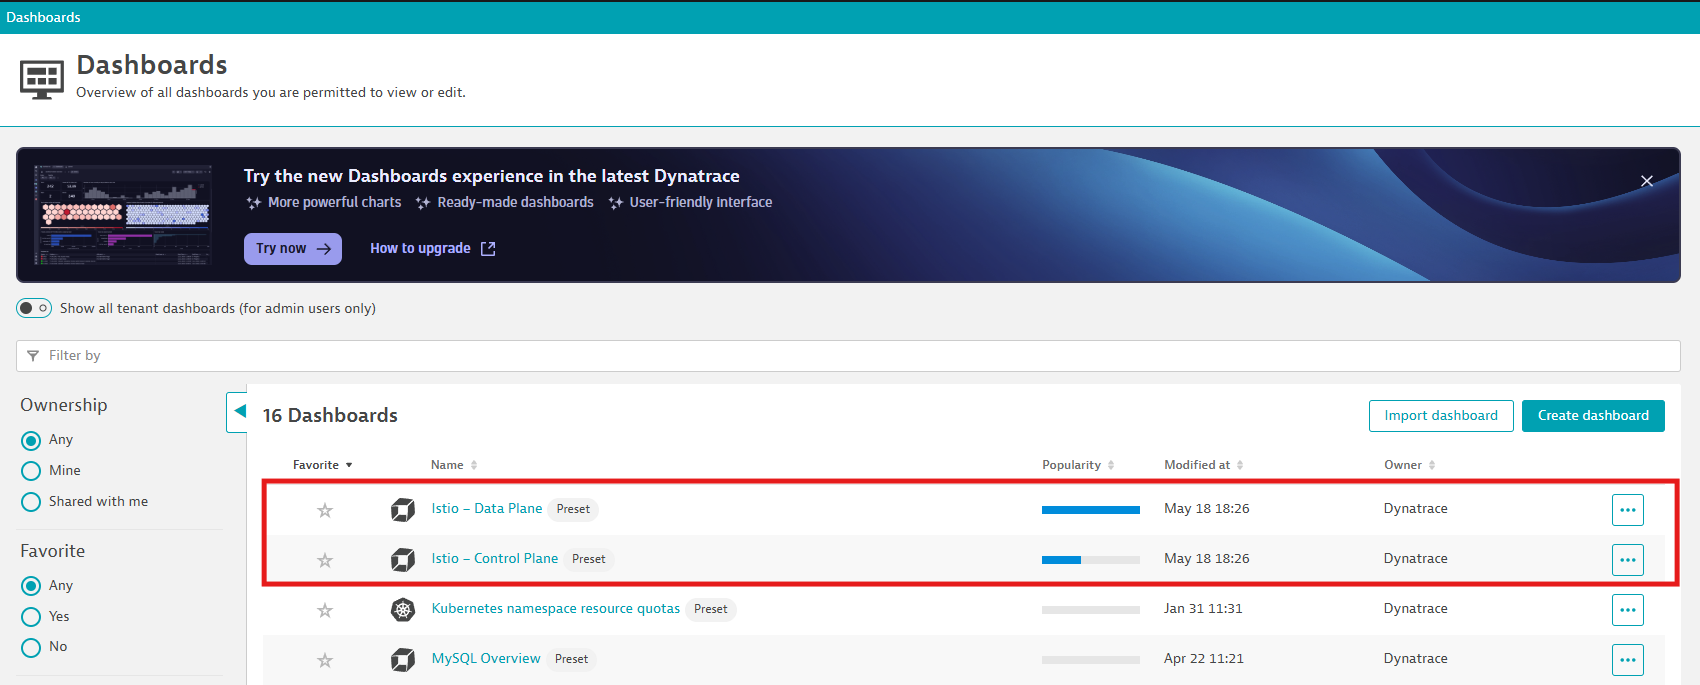Click the Apr 22 11:21 modified date

coord(1204,659)
